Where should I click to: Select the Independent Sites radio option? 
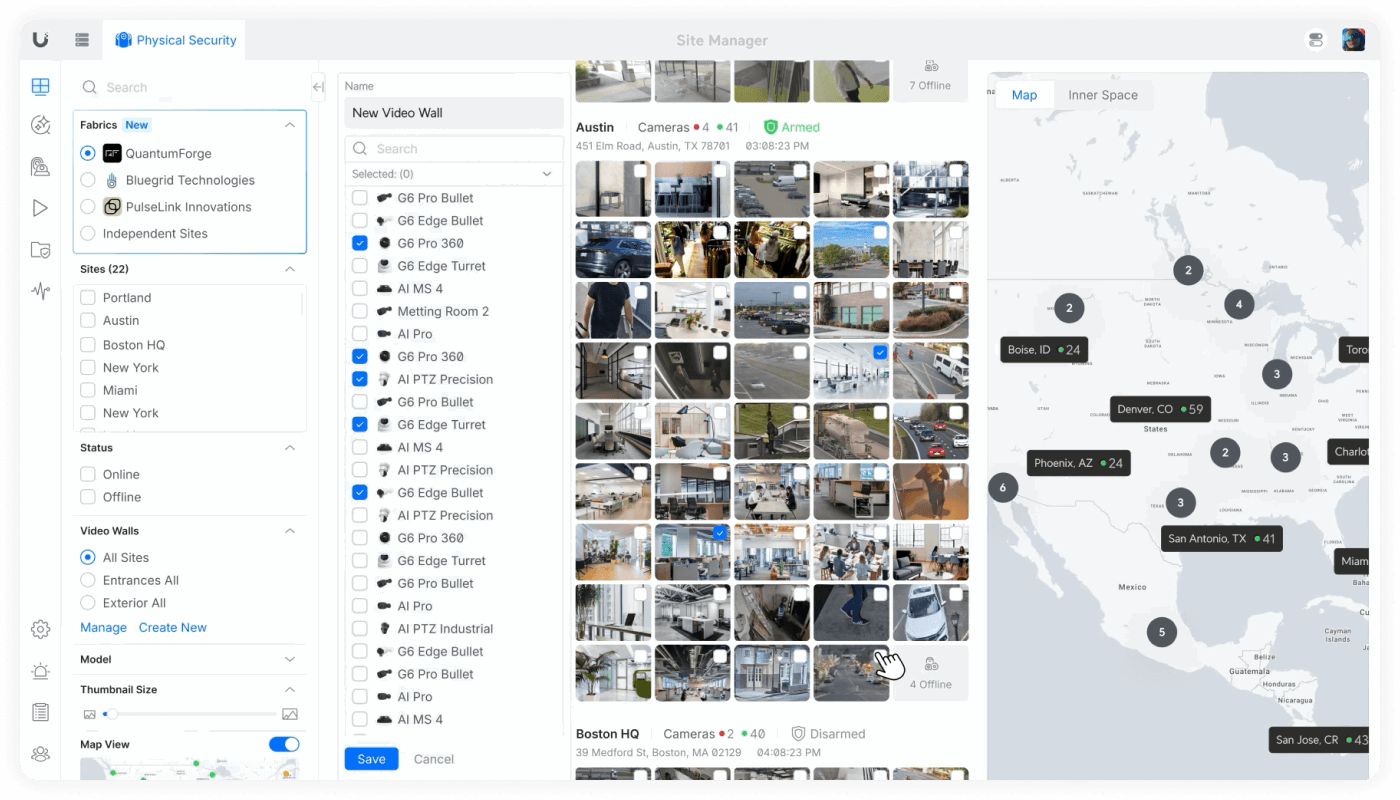[x=88, y=233]
